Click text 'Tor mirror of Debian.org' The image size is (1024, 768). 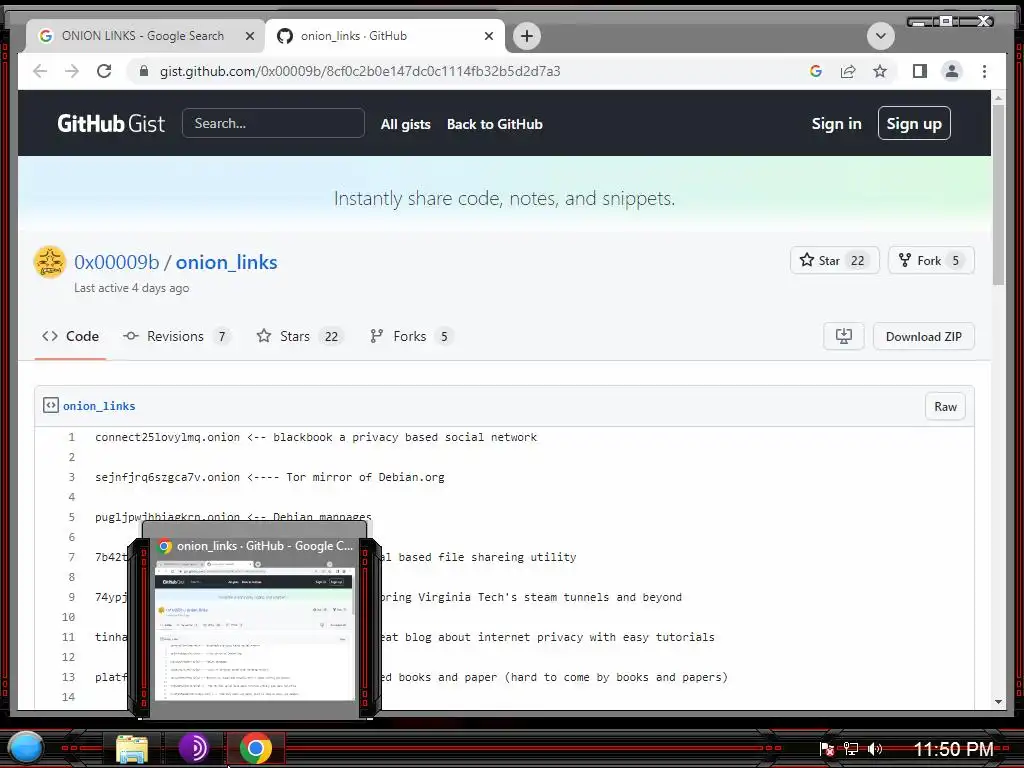tap(365, 477)
